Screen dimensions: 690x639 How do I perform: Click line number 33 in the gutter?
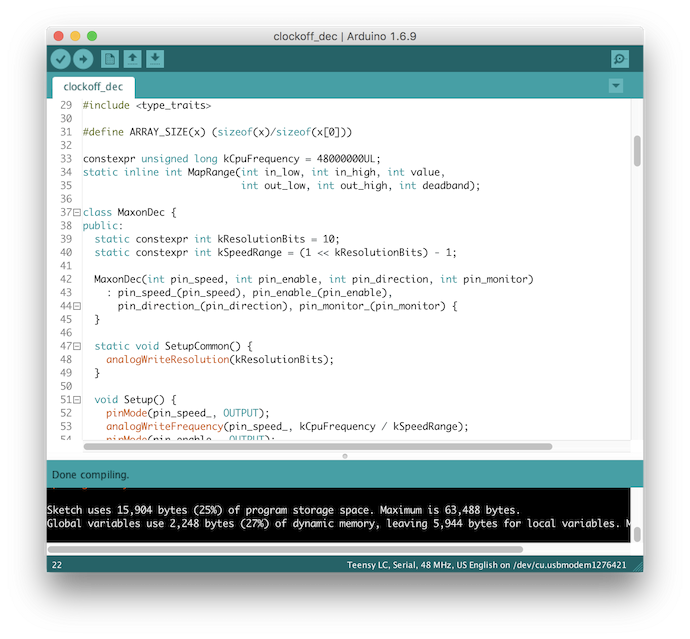click(x=66, y=159)
